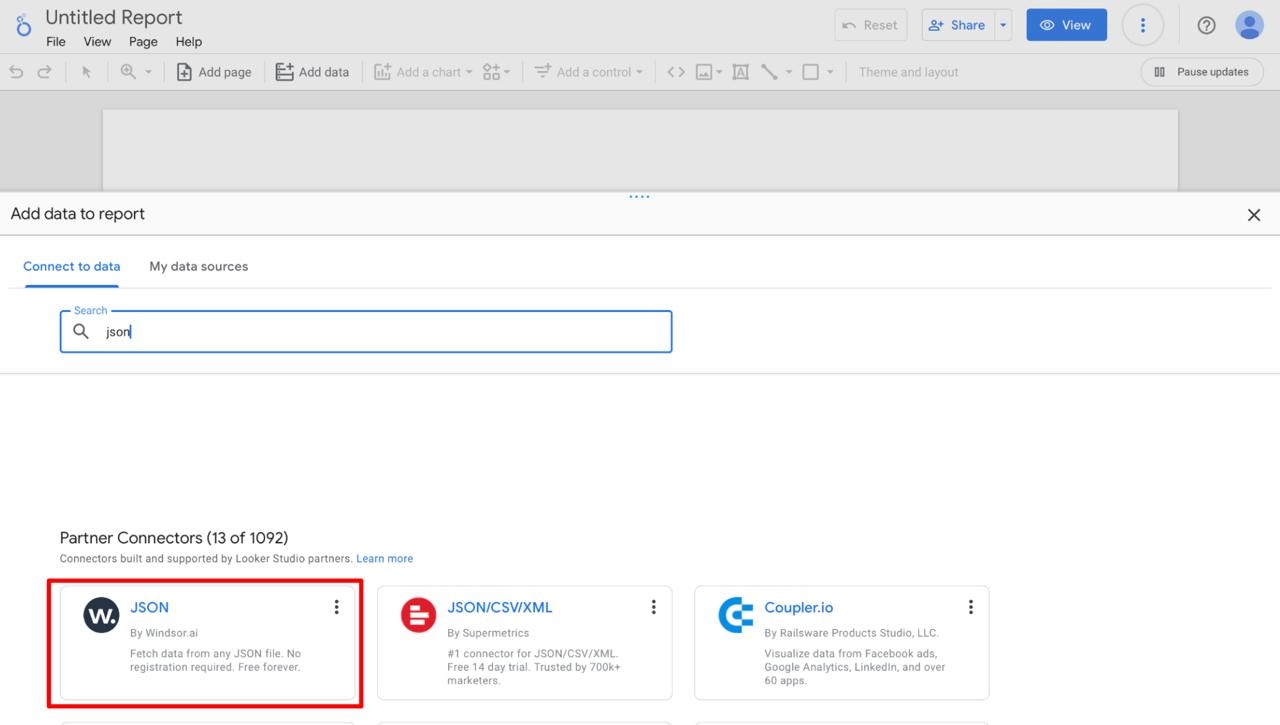Open the line type dropdown arrow

[789, 72]
